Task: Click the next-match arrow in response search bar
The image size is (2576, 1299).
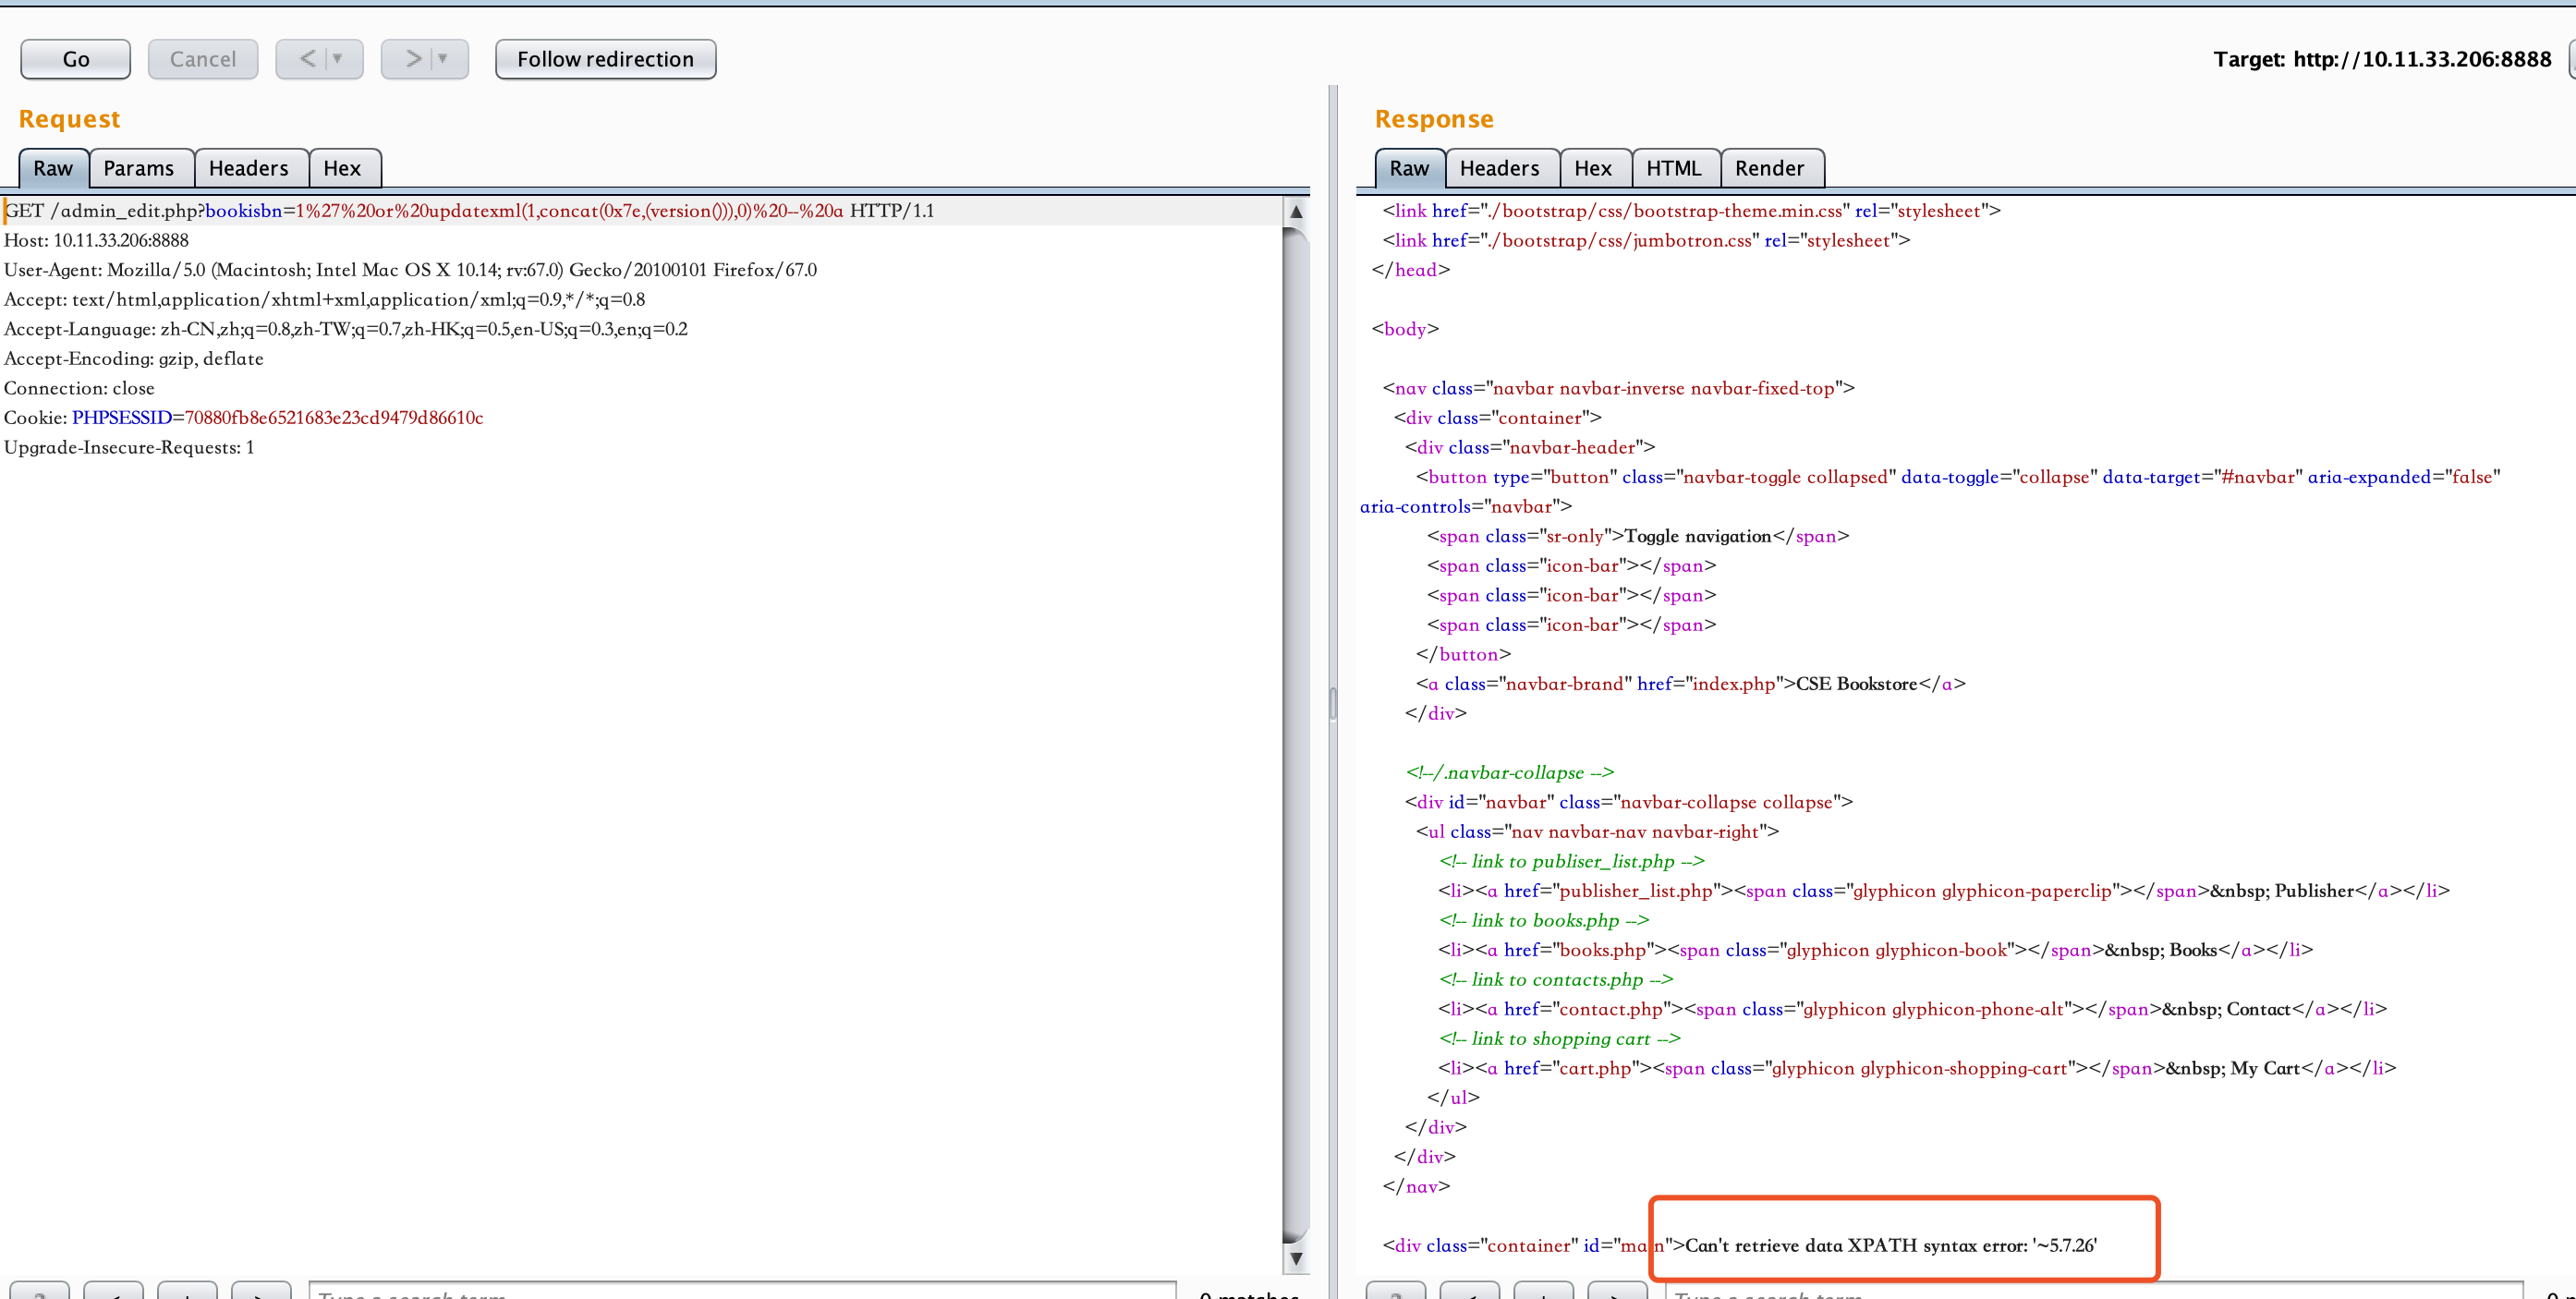Action: (1617, 1294)
